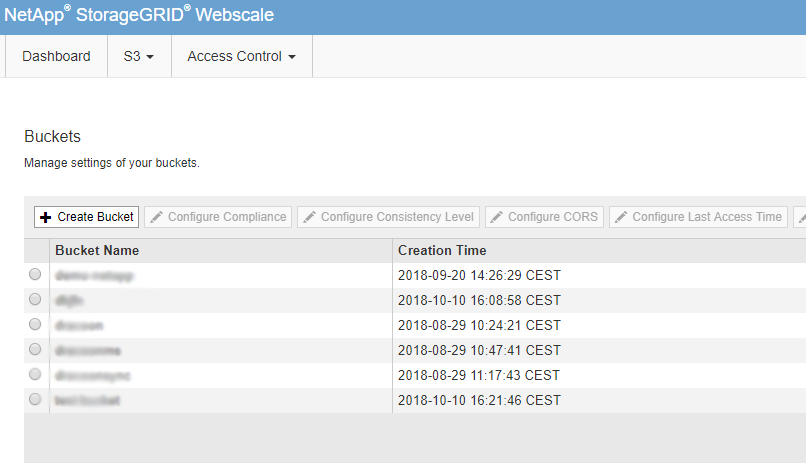Click the Create Bucket button
The width and height of the screenshot is (806, 476).
[x=86, y=217]
